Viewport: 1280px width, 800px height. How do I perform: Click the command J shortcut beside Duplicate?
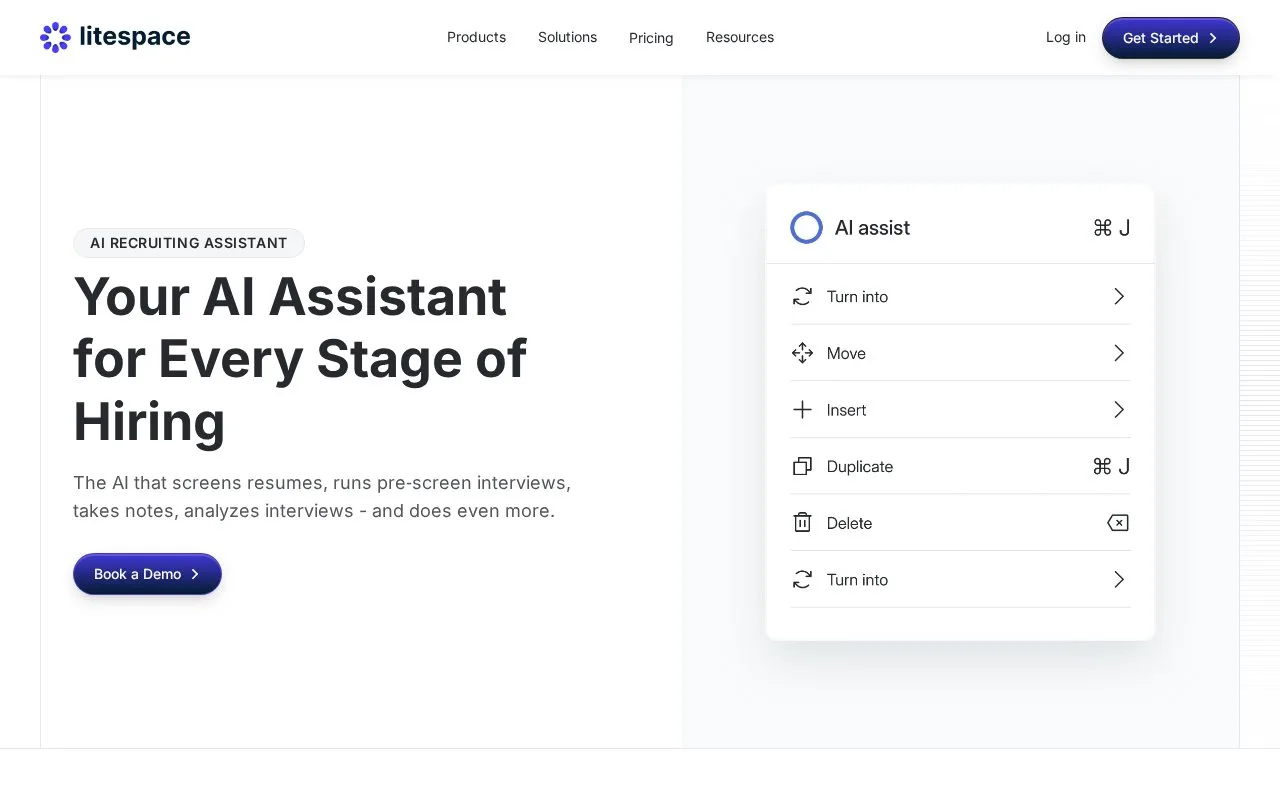[x=1111, y=466]
